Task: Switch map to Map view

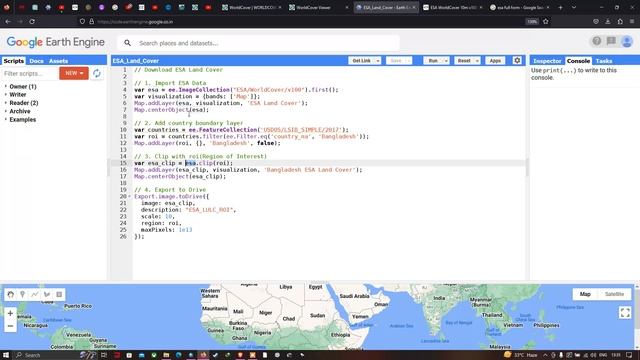Action: 585,294
